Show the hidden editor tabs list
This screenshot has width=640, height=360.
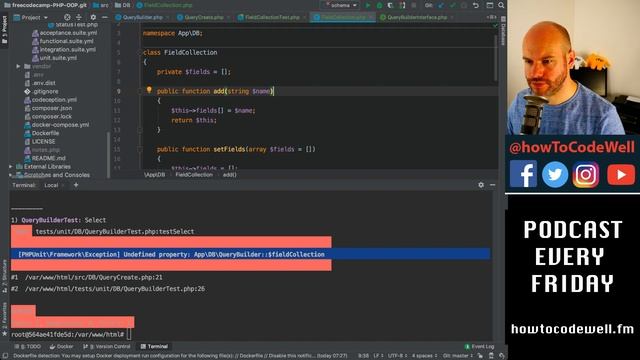click(491, 18)
